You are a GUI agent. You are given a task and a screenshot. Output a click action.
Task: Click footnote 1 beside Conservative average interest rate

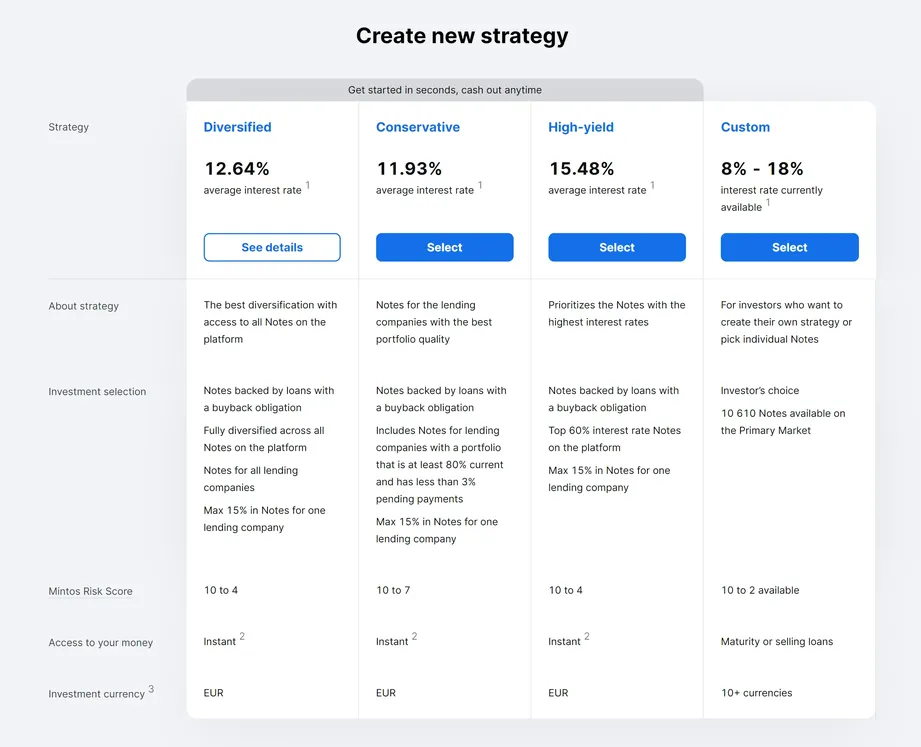480,185
